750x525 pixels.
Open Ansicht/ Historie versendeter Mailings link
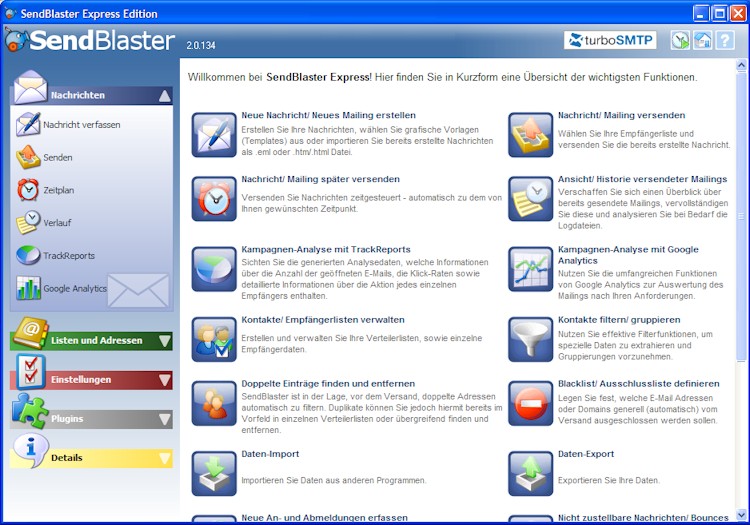(642, 179)
